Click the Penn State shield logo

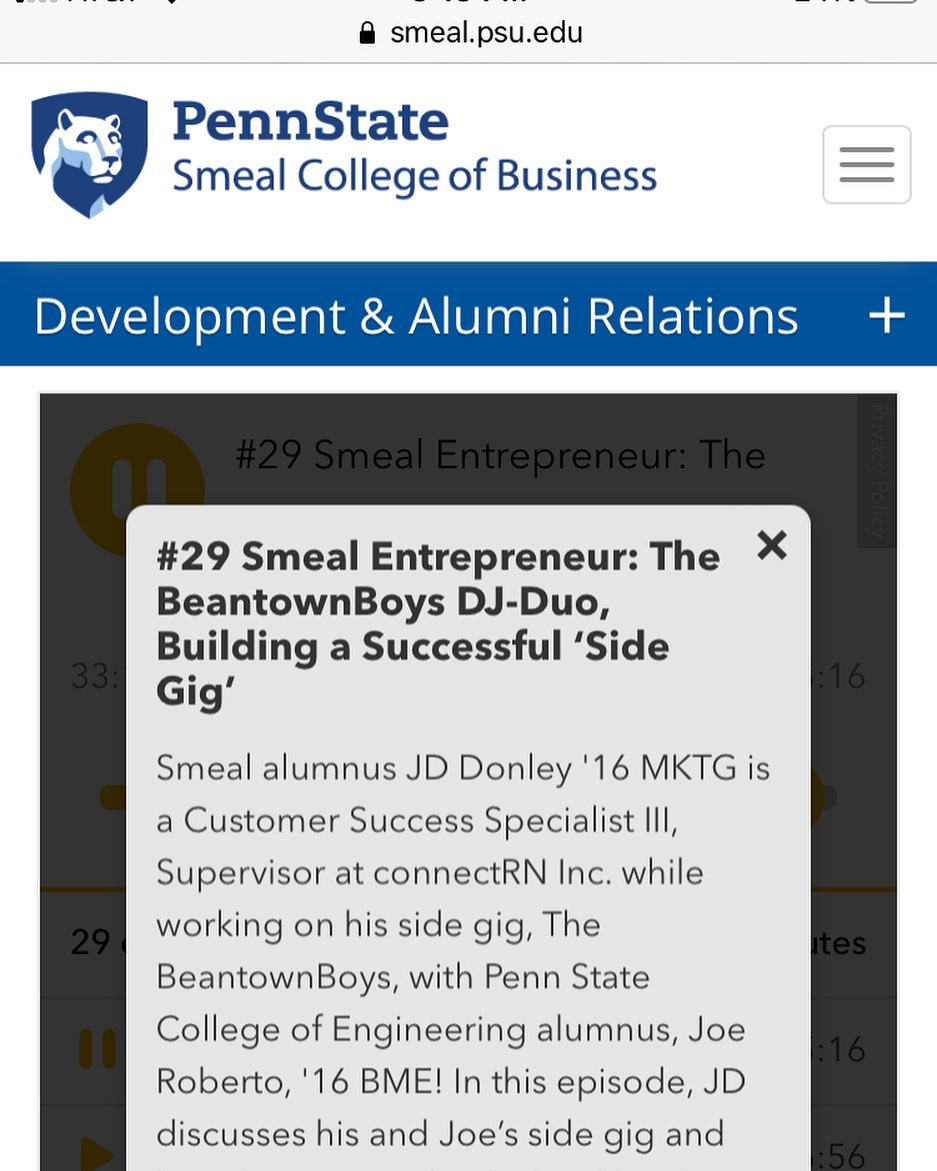click(90, 155)
